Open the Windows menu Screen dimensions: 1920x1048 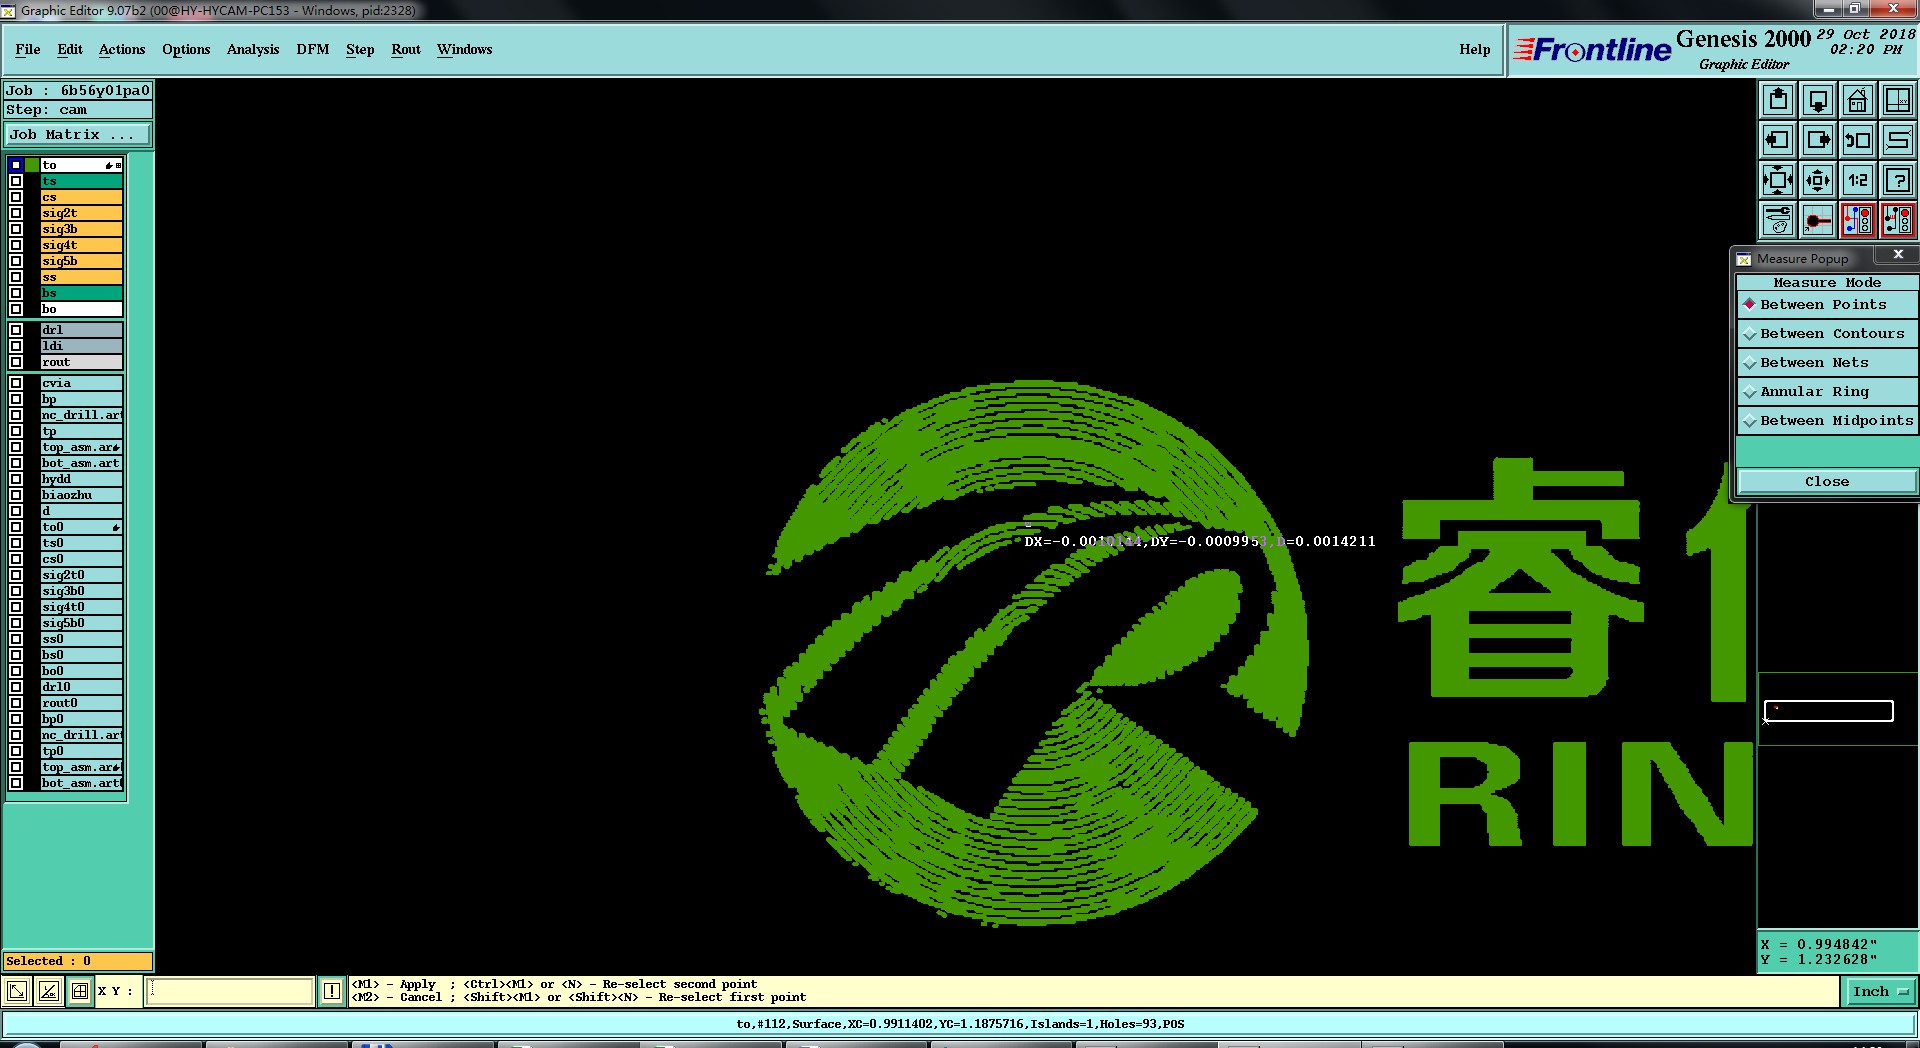[464, 49]
